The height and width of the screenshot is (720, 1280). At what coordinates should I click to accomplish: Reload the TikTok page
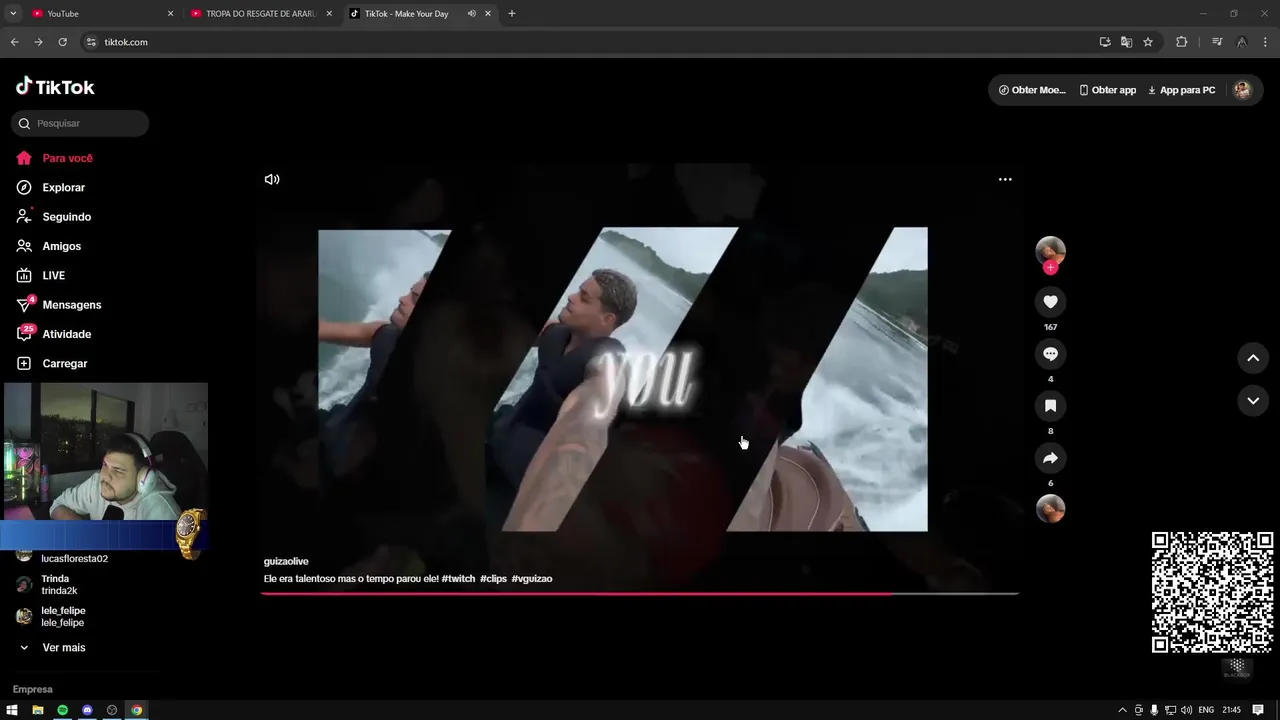[62, 42]
